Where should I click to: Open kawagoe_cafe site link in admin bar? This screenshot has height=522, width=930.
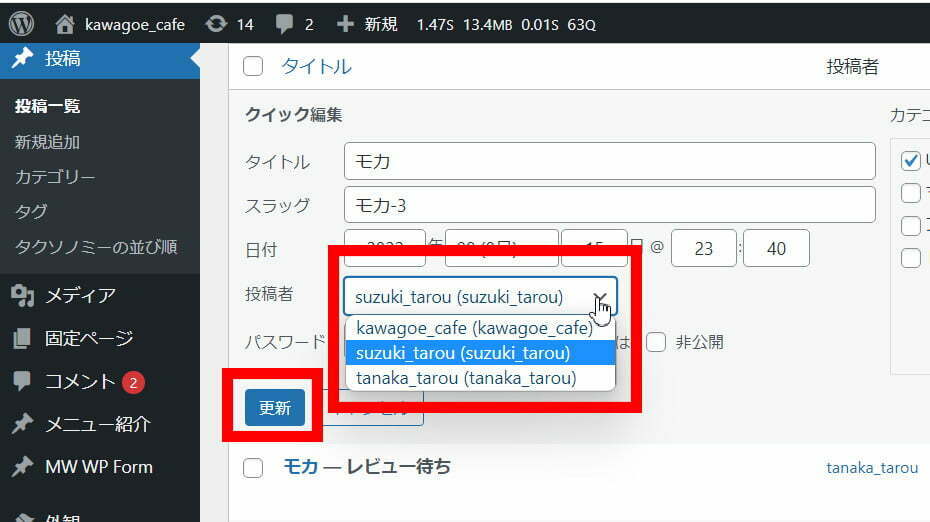tap(135, 24)
